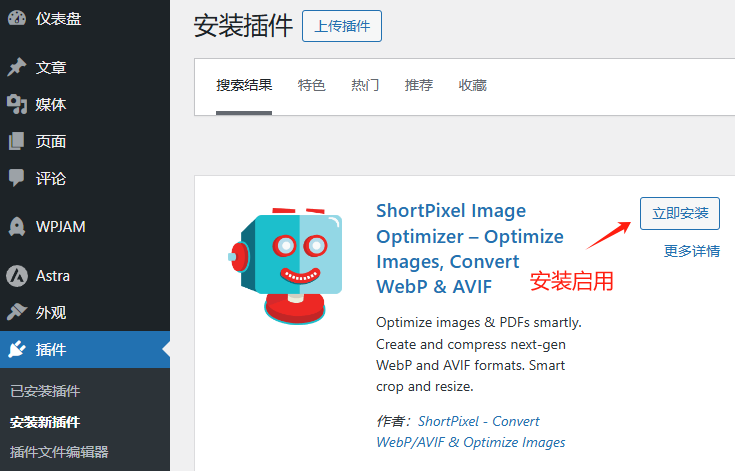
Task: Select the 推荐 tab
Action: [x=419, y=86]
